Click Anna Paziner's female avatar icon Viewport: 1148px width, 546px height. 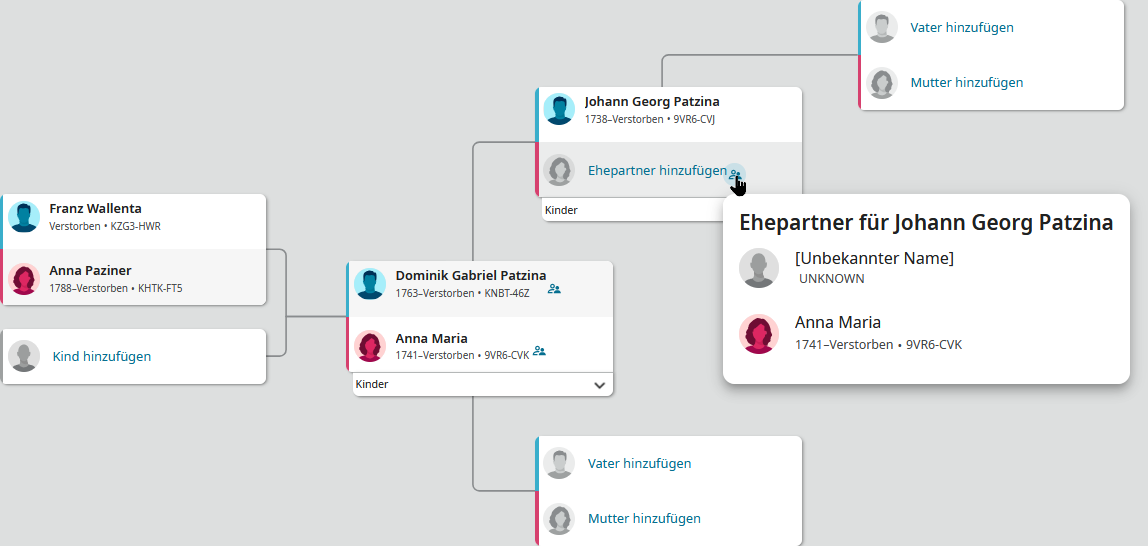click(24, 279)
